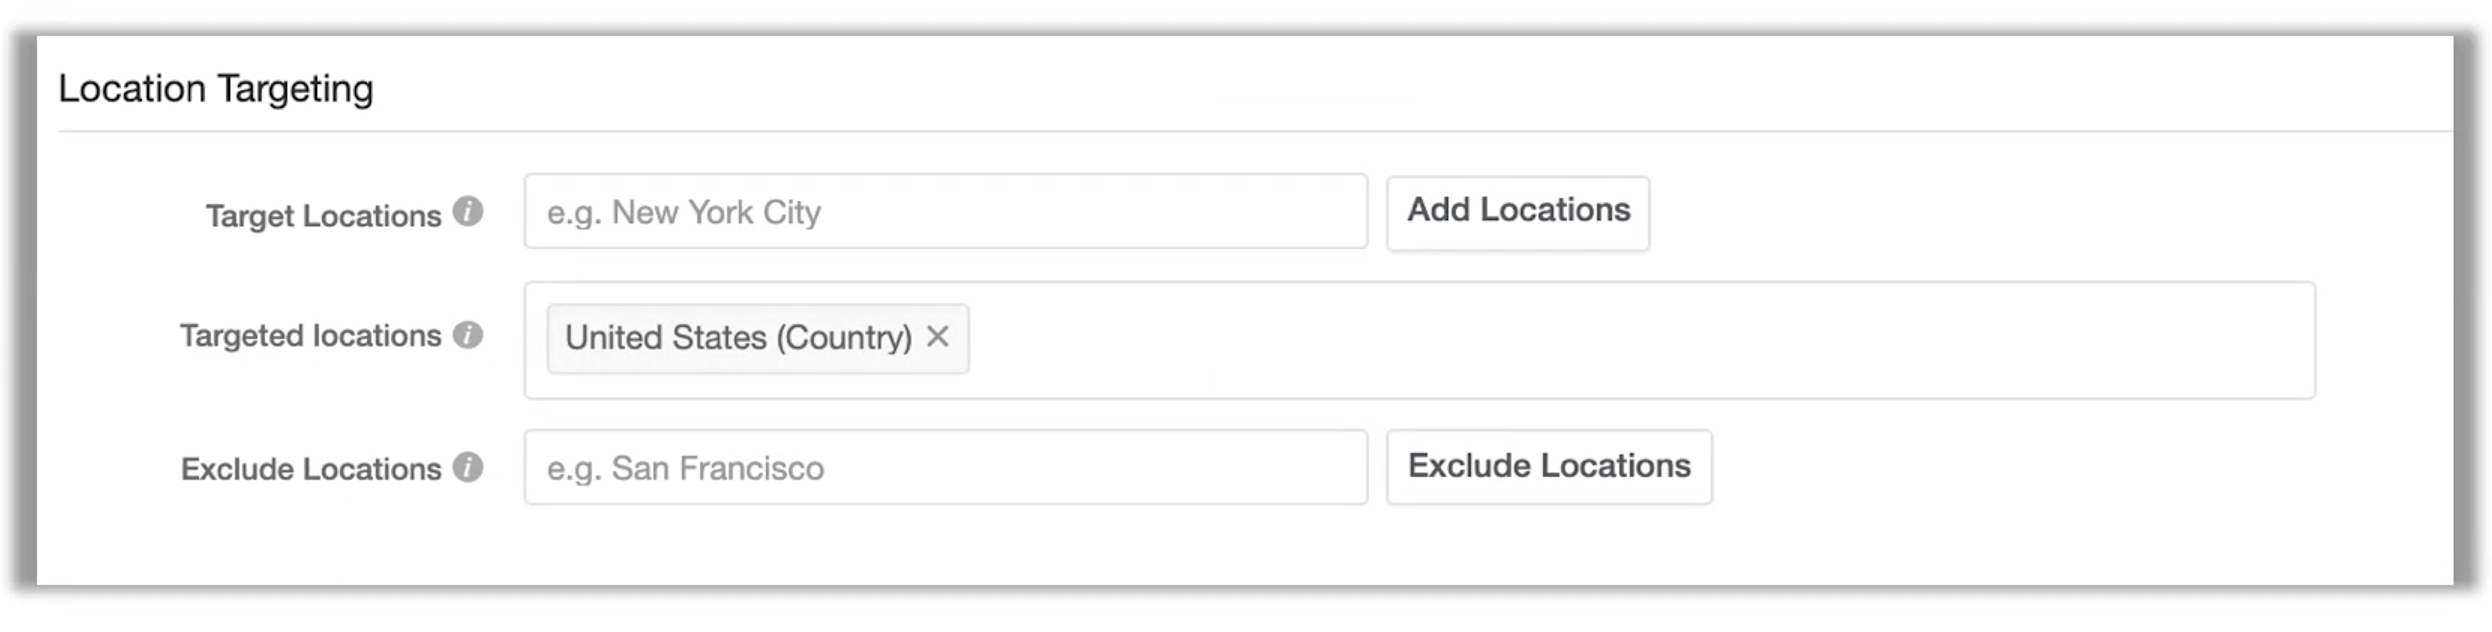Click the Targeted locations field label
This screenshot has width=2492, height=632.
(310, 336)
